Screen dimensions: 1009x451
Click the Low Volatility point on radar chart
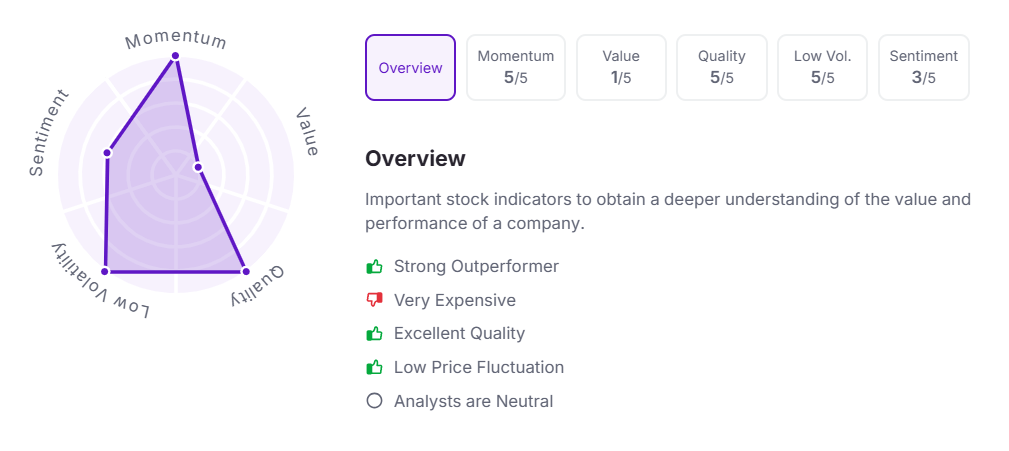[105, 271]
